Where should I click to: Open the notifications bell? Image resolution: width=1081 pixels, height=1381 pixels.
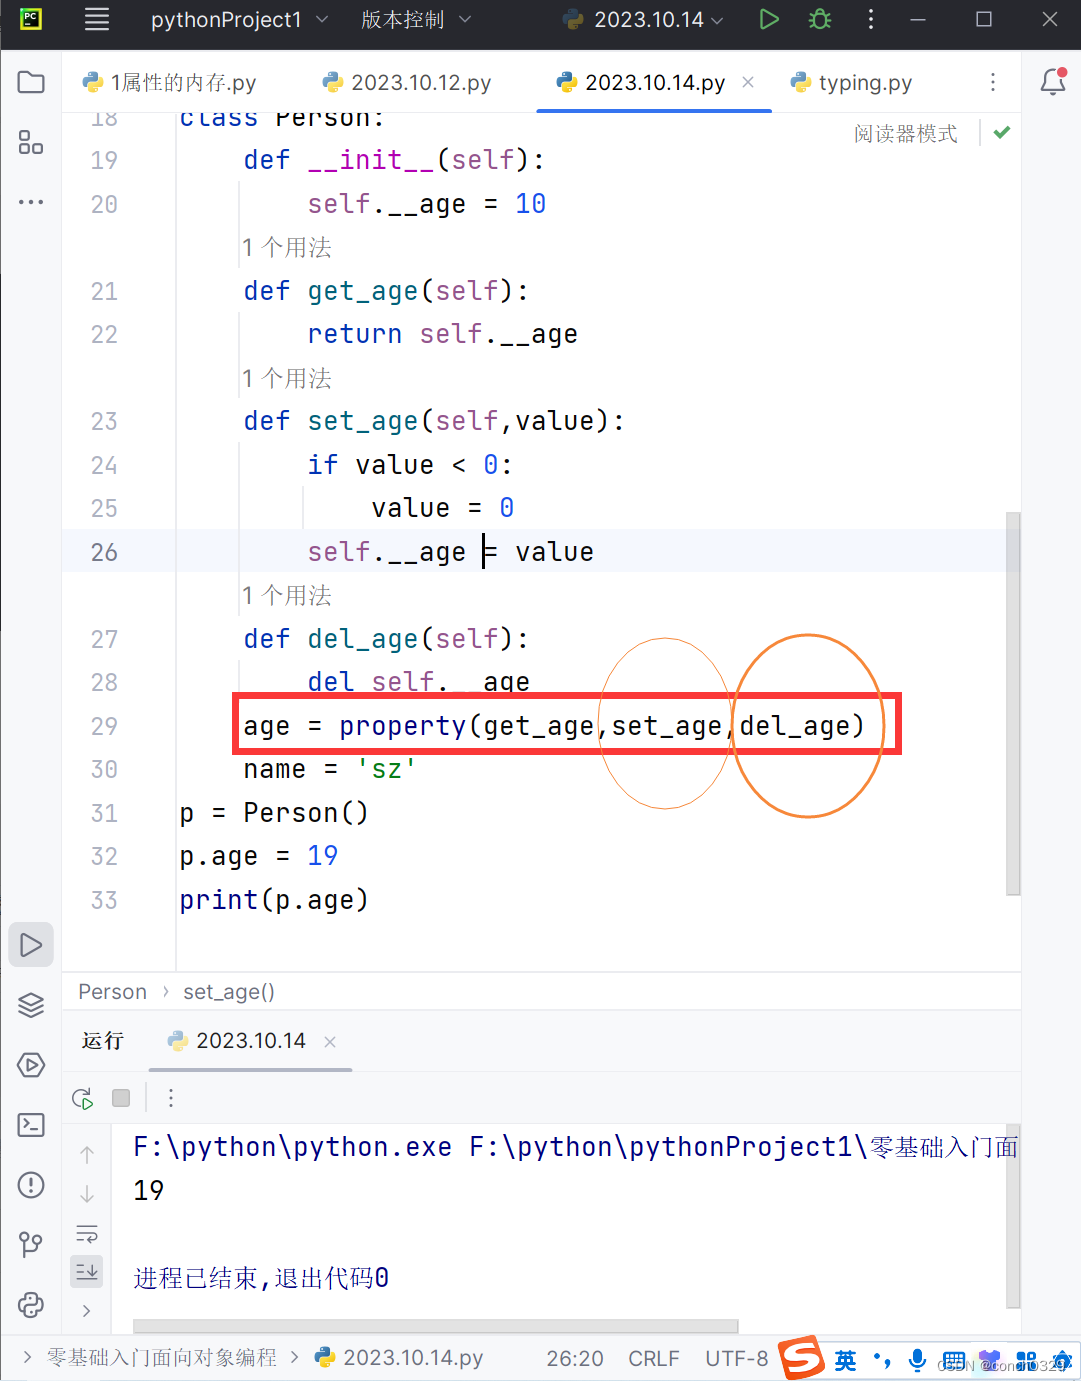(1053, 82)
